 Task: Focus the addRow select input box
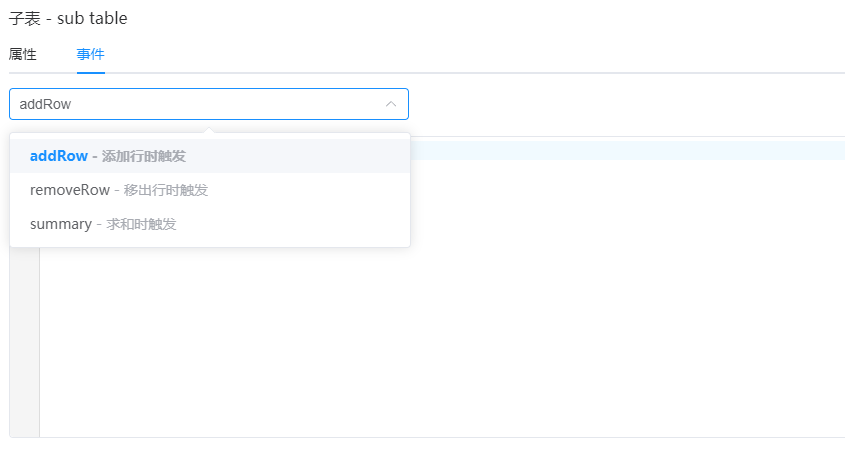[x=209, y=104]
